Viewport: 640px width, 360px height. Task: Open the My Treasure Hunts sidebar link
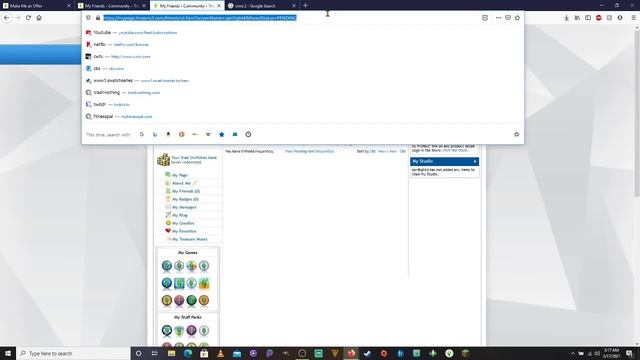click(x=189, y=239)
